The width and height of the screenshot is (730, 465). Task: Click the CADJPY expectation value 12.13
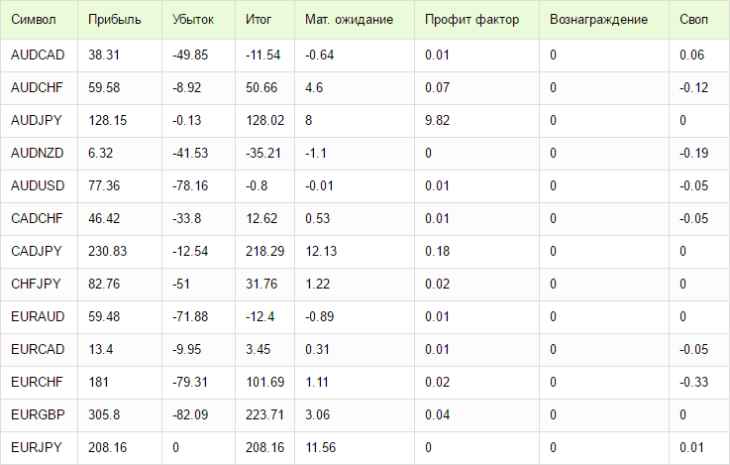click(321, 251)
